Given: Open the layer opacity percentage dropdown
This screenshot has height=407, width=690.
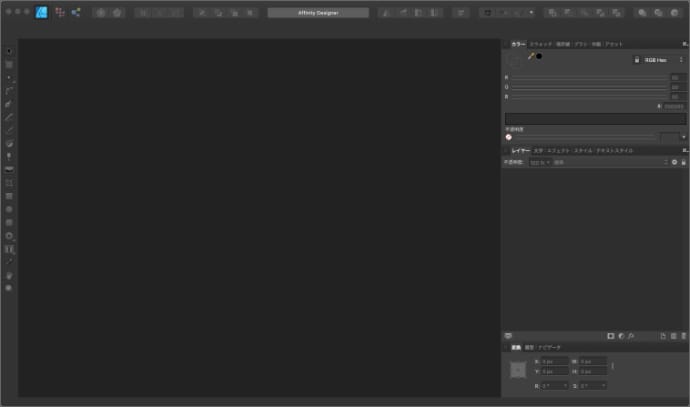Looking at the screenshot, I should point(539,162).
